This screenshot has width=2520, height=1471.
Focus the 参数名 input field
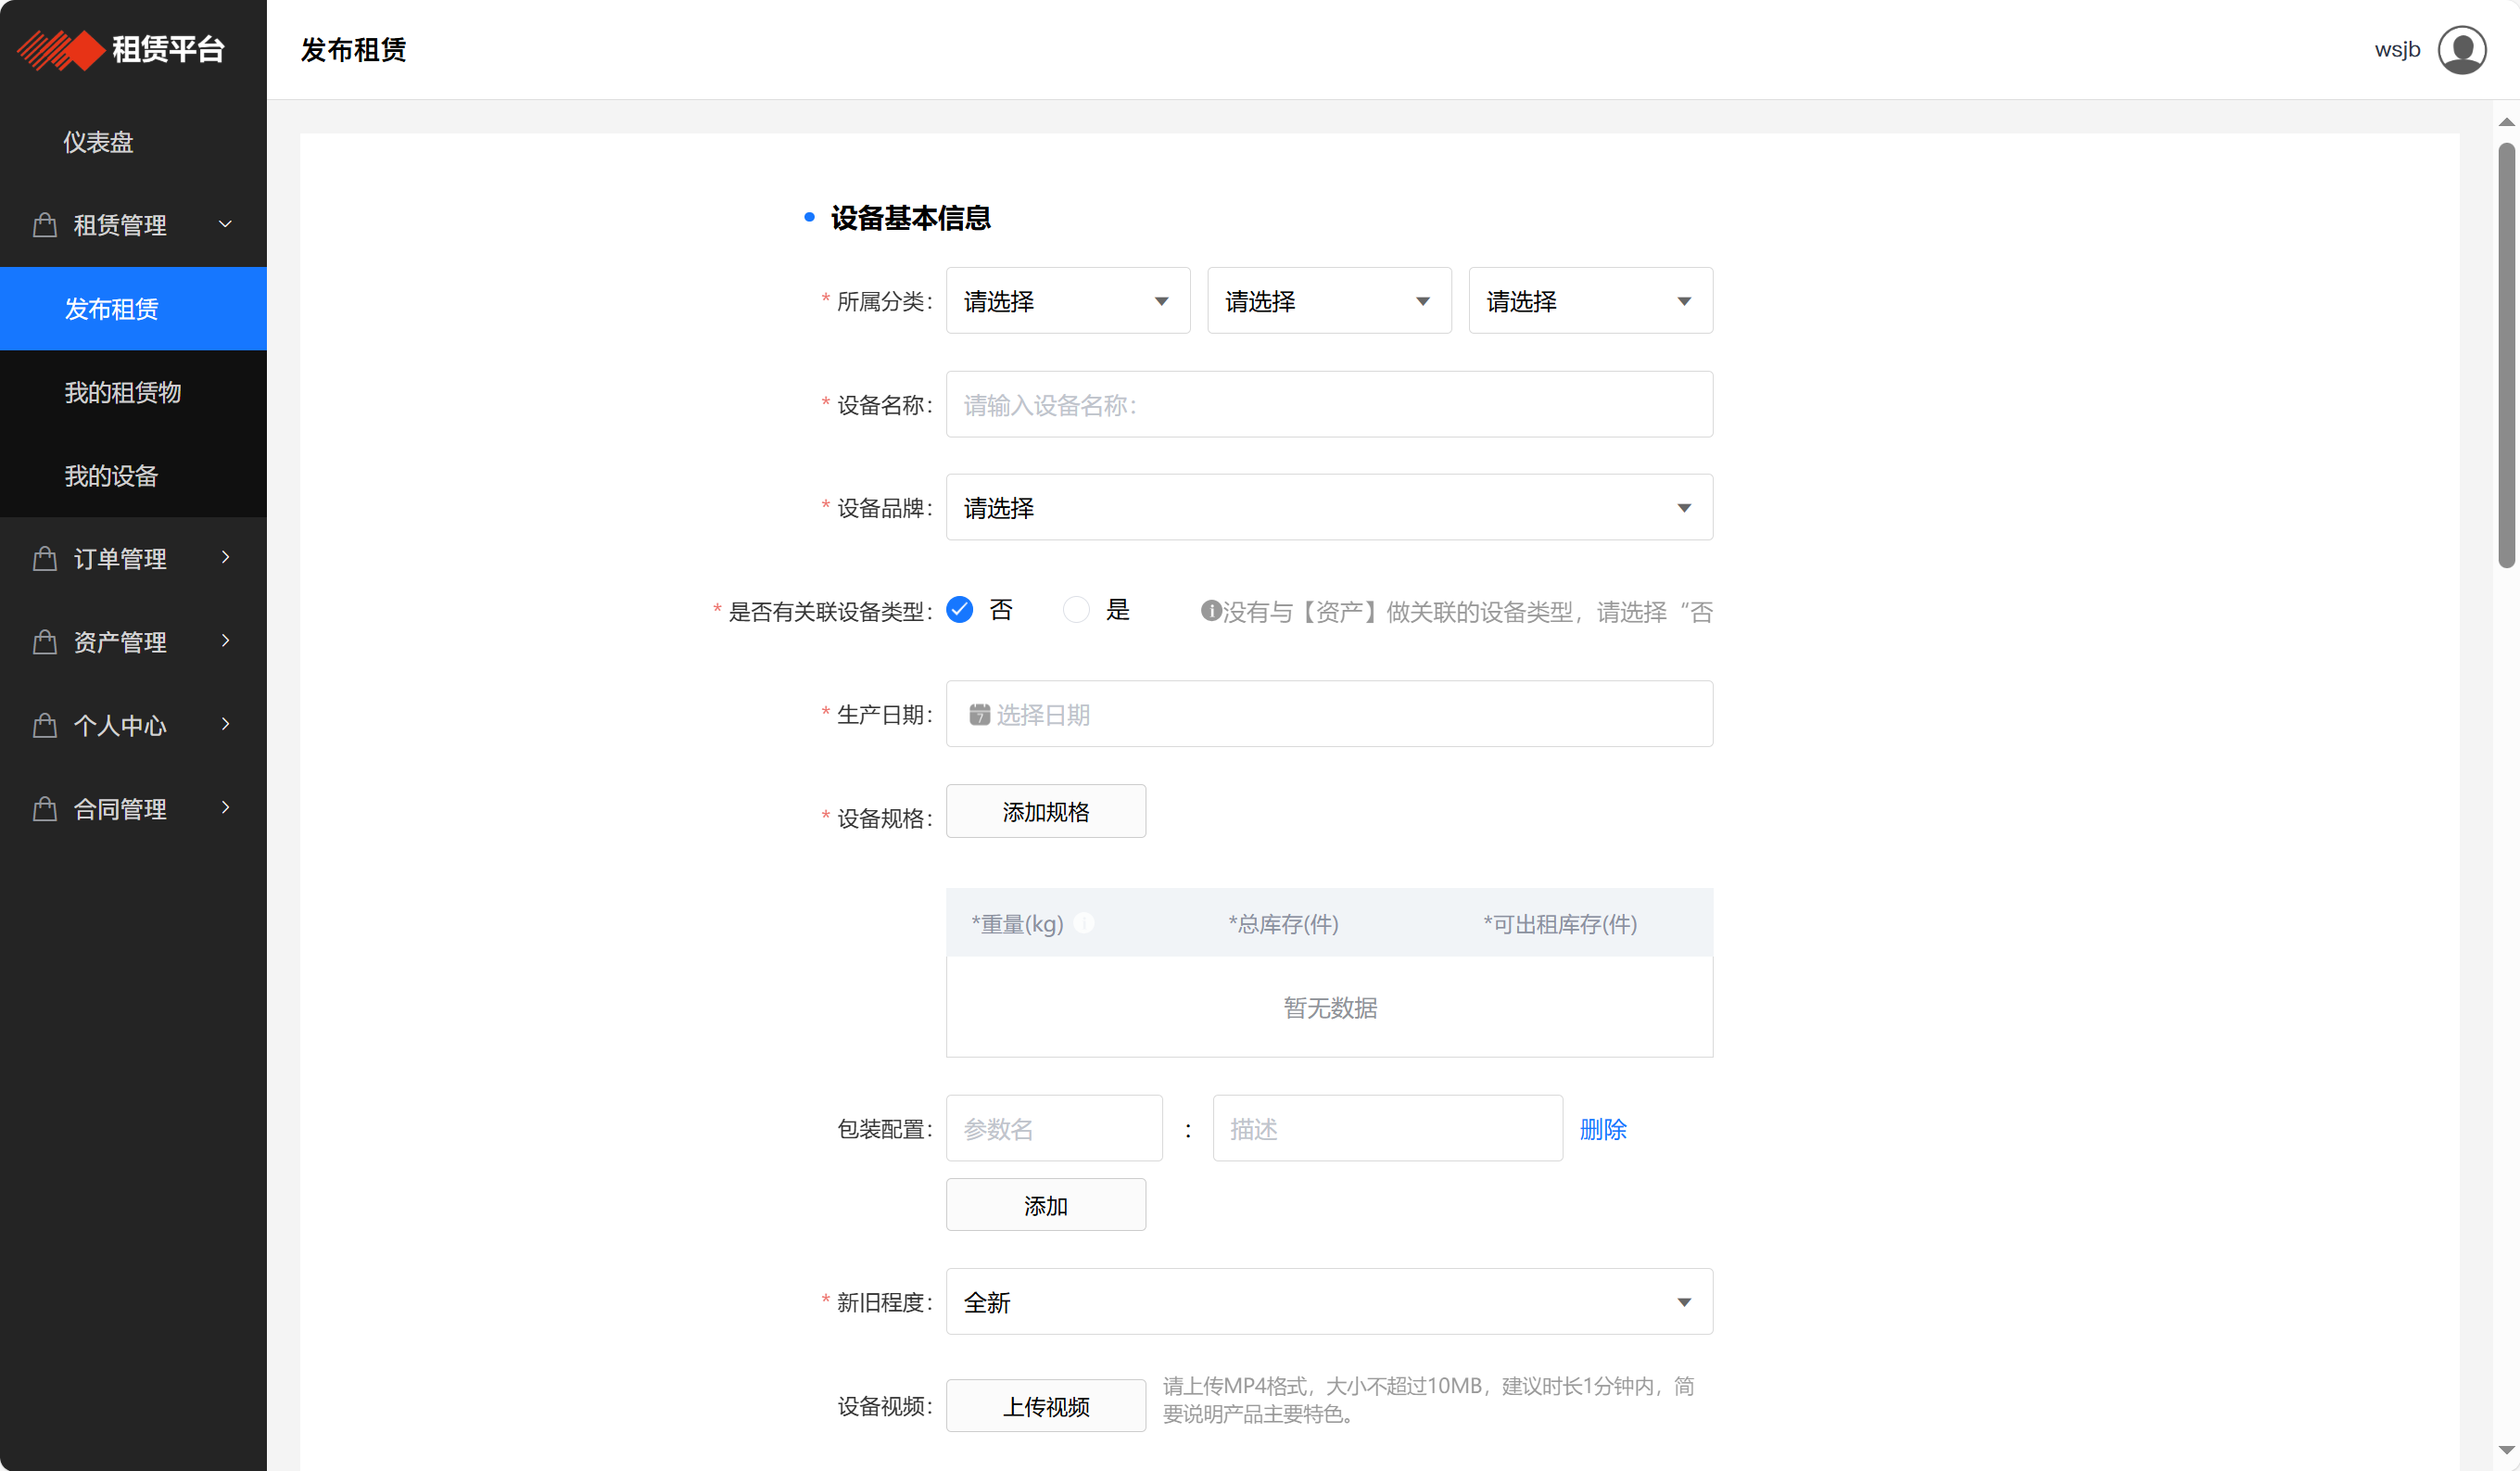pos(1054,1129)
